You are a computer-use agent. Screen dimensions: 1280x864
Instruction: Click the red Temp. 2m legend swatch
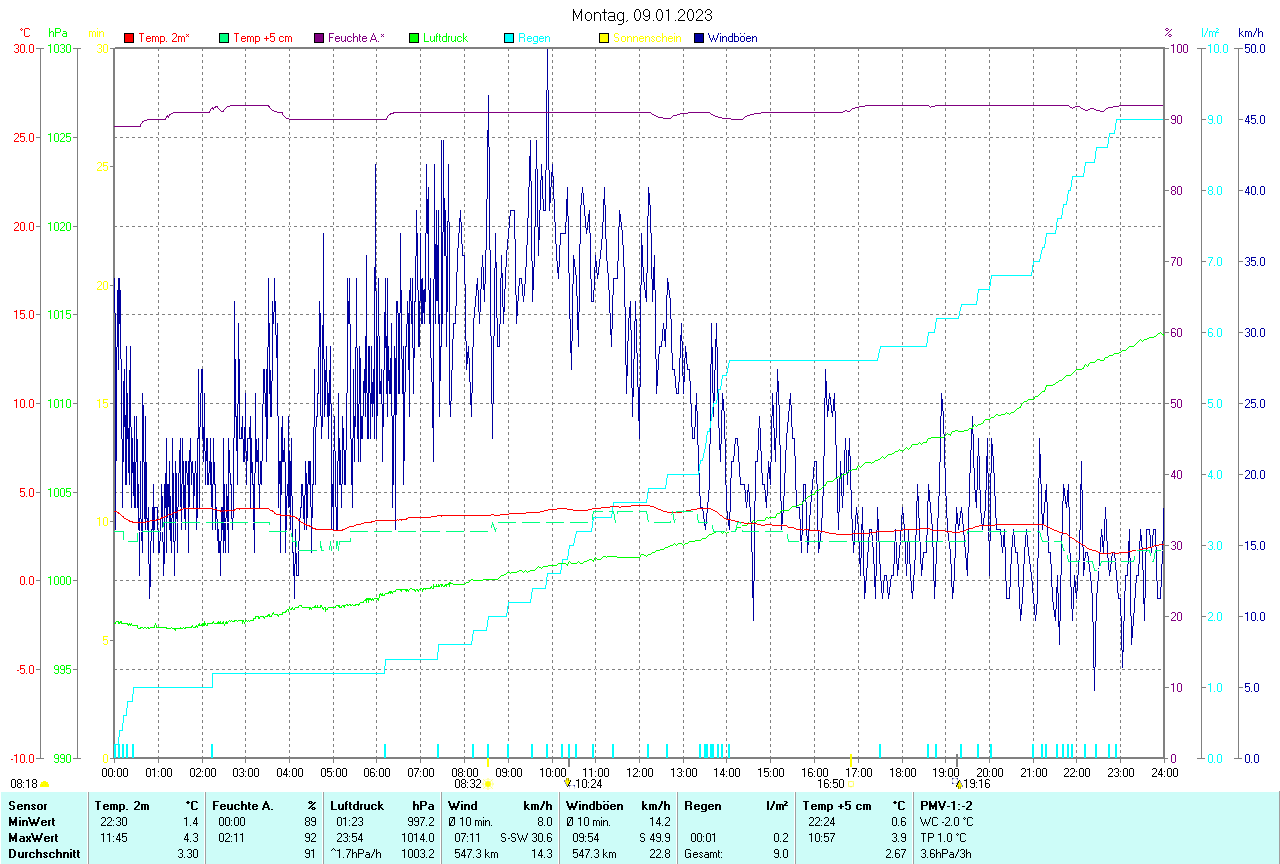[128, 38]
